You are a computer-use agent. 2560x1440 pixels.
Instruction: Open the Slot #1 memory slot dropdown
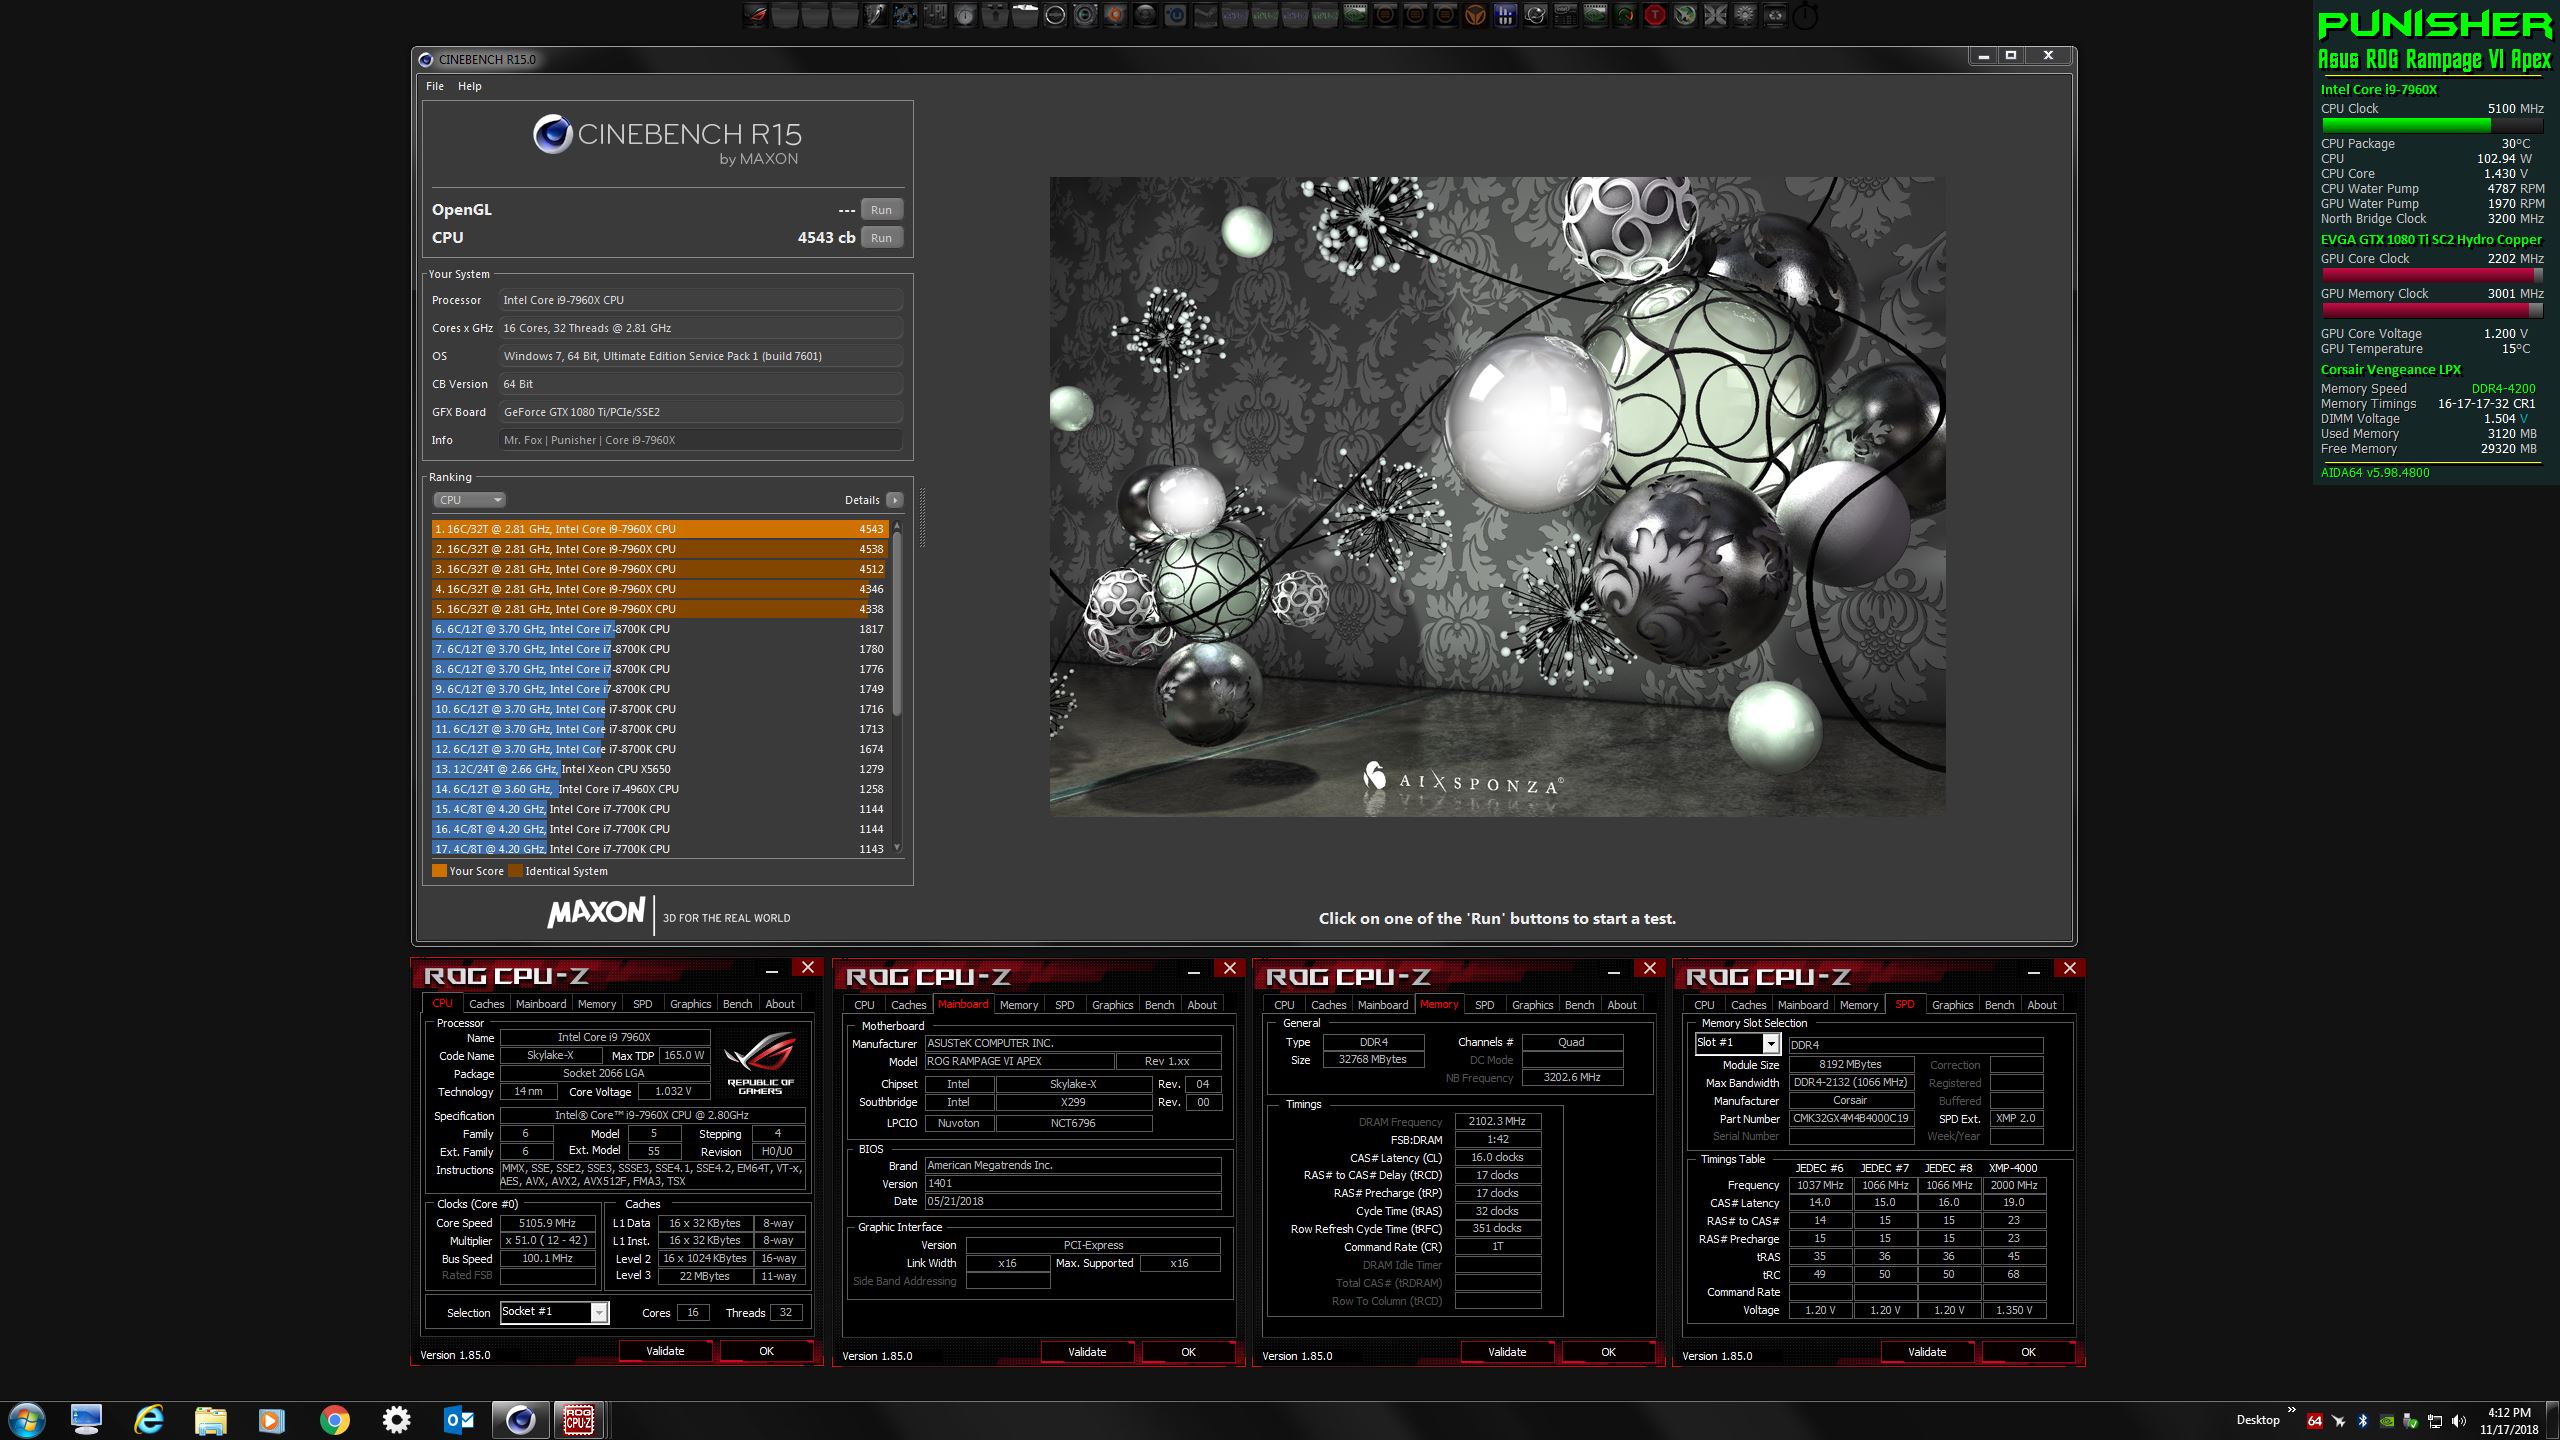pos(1770,1044)
